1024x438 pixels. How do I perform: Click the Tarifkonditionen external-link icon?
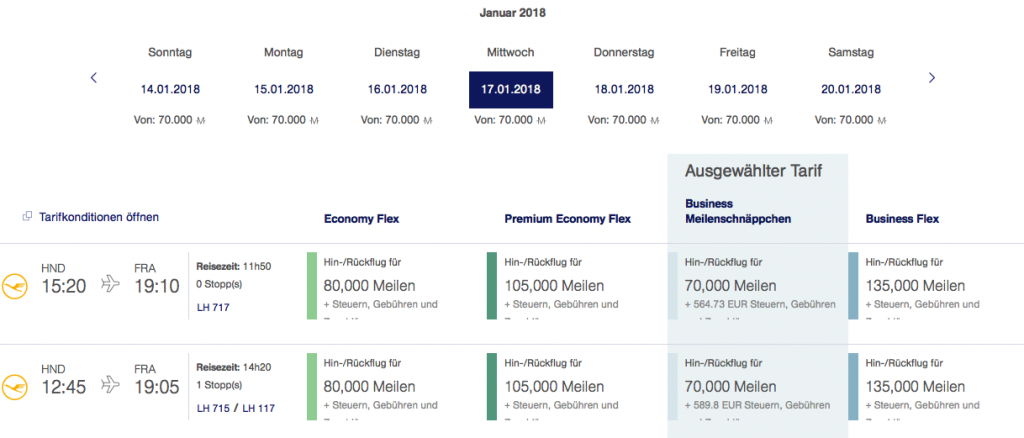26,217
